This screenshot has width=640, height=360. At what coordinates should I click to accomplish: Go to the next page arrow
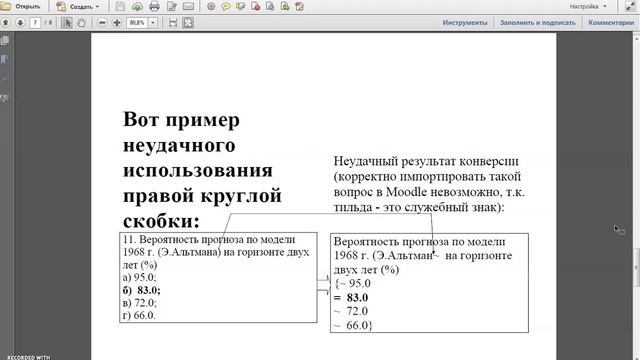pyautogui.click(x=20, y=22)
